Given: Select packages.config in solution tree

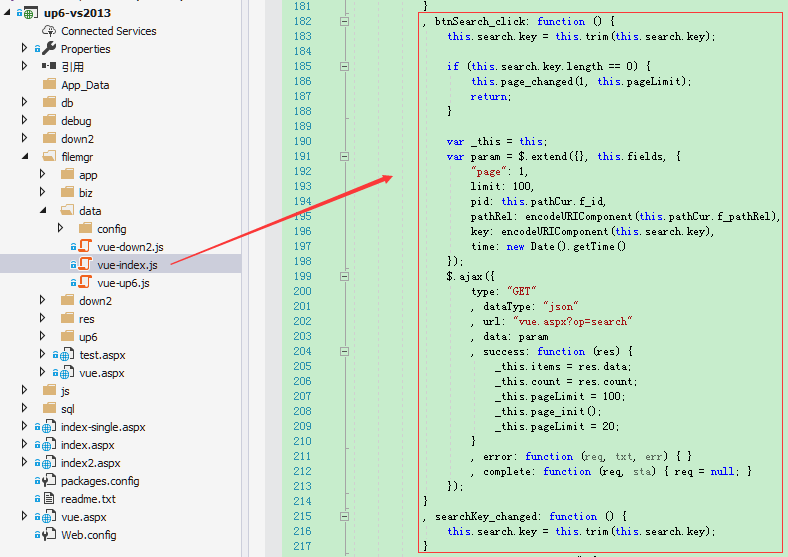Looking at the screenshot, I should [x=100, y=481].
